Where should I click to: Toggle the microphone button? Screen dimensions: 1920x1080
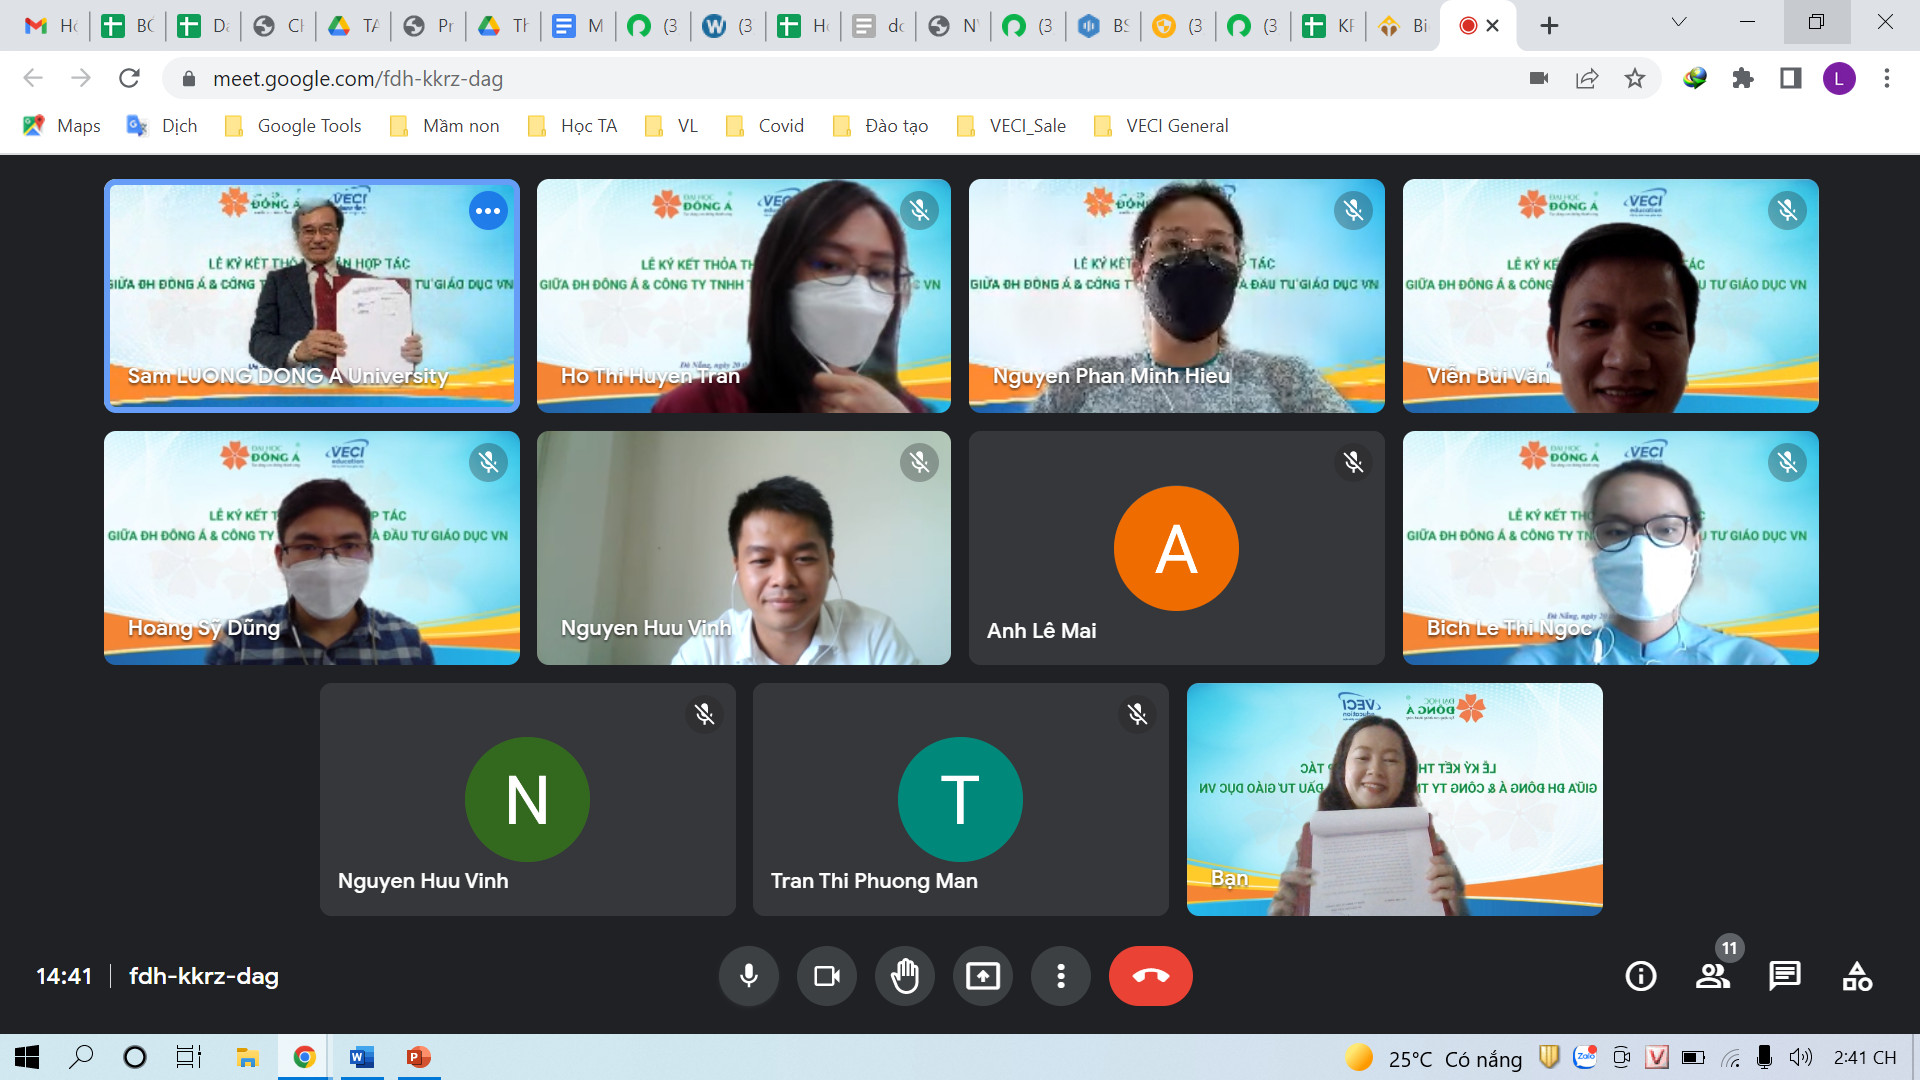[x=748, y=976]
